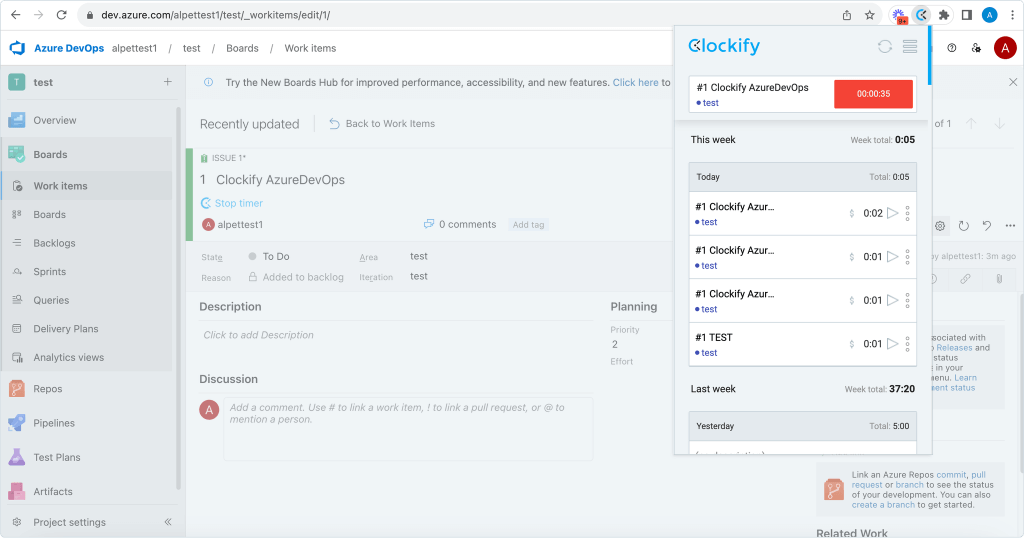Click the browser address bar
The image size is (1024, 538).
[x=457, y=15]
